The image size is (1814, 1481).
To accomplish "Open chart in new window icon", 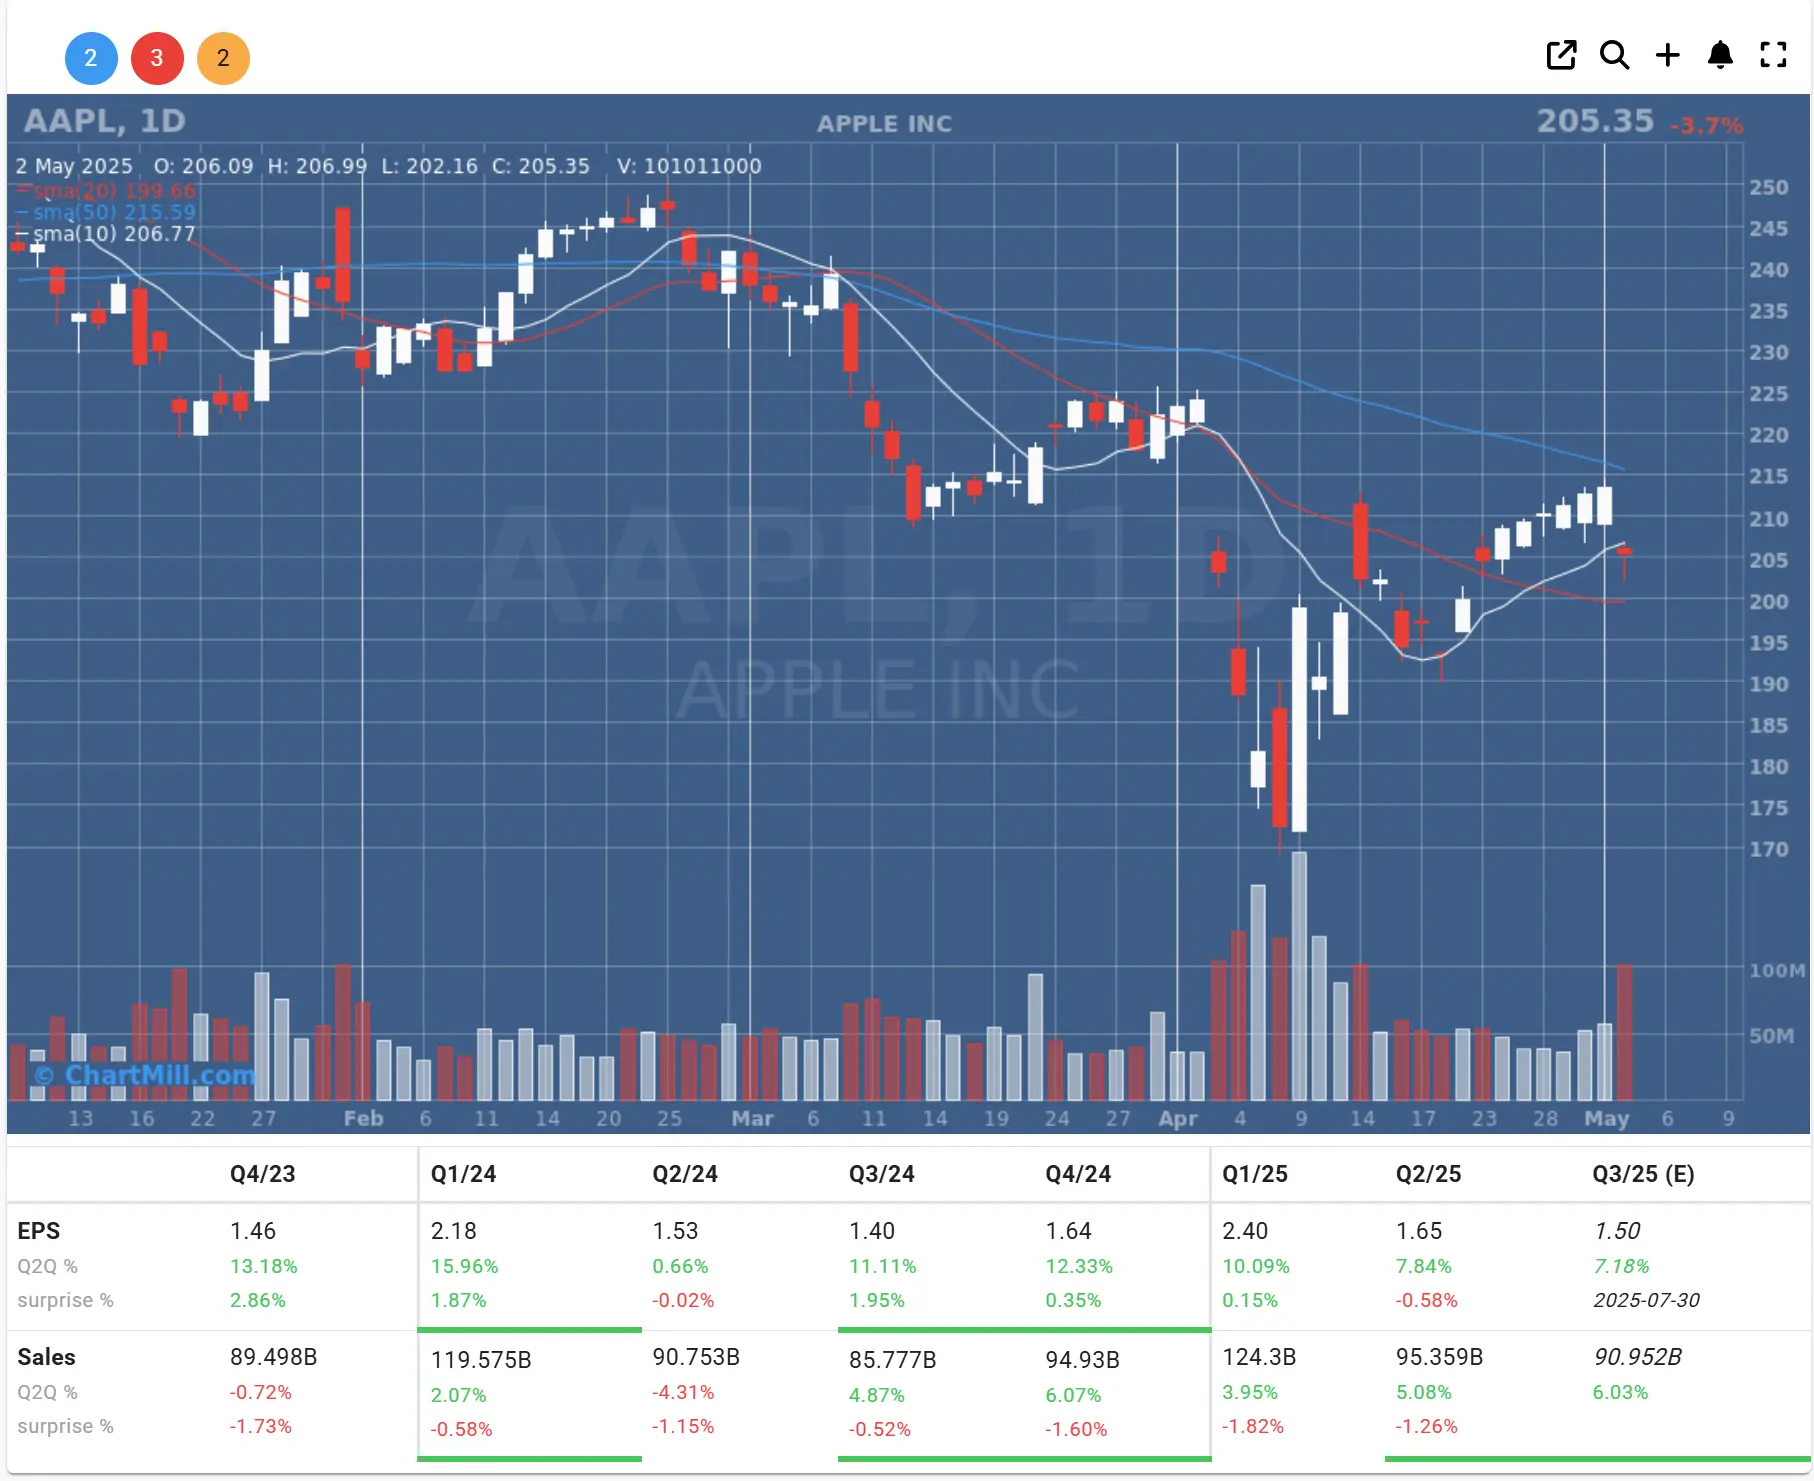I will click(x=1561, y=55).
